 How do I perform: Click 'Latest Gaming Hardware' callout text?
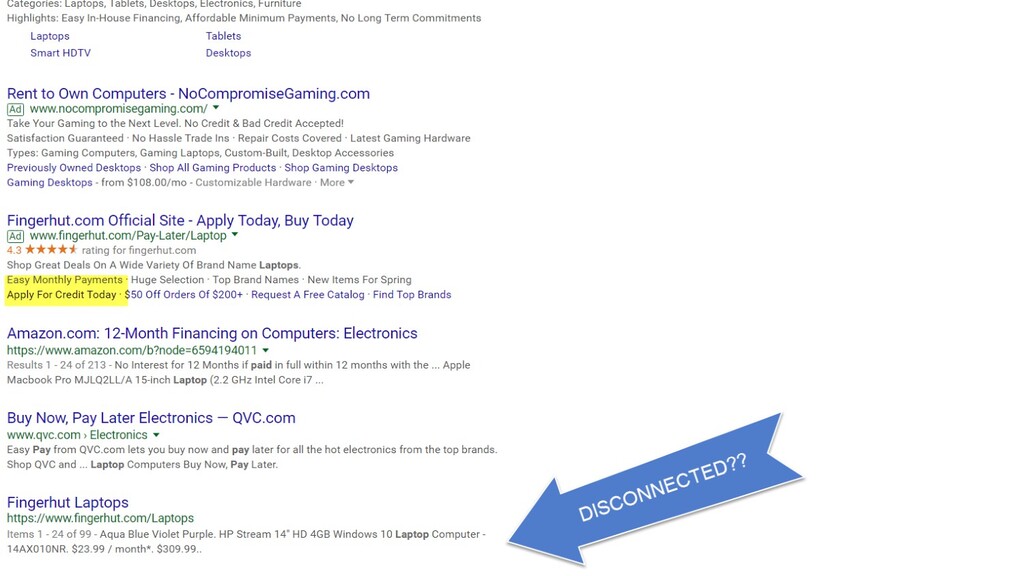tap(410, 138)
